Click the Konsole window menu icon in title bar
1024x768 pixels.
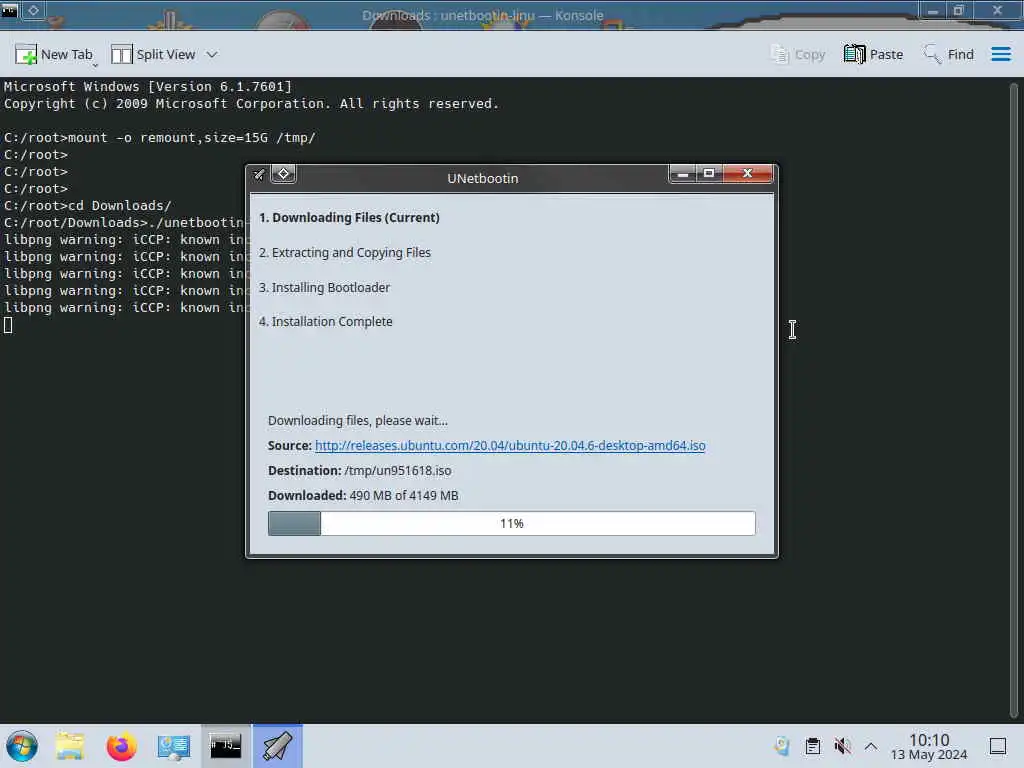pos(10,10)
